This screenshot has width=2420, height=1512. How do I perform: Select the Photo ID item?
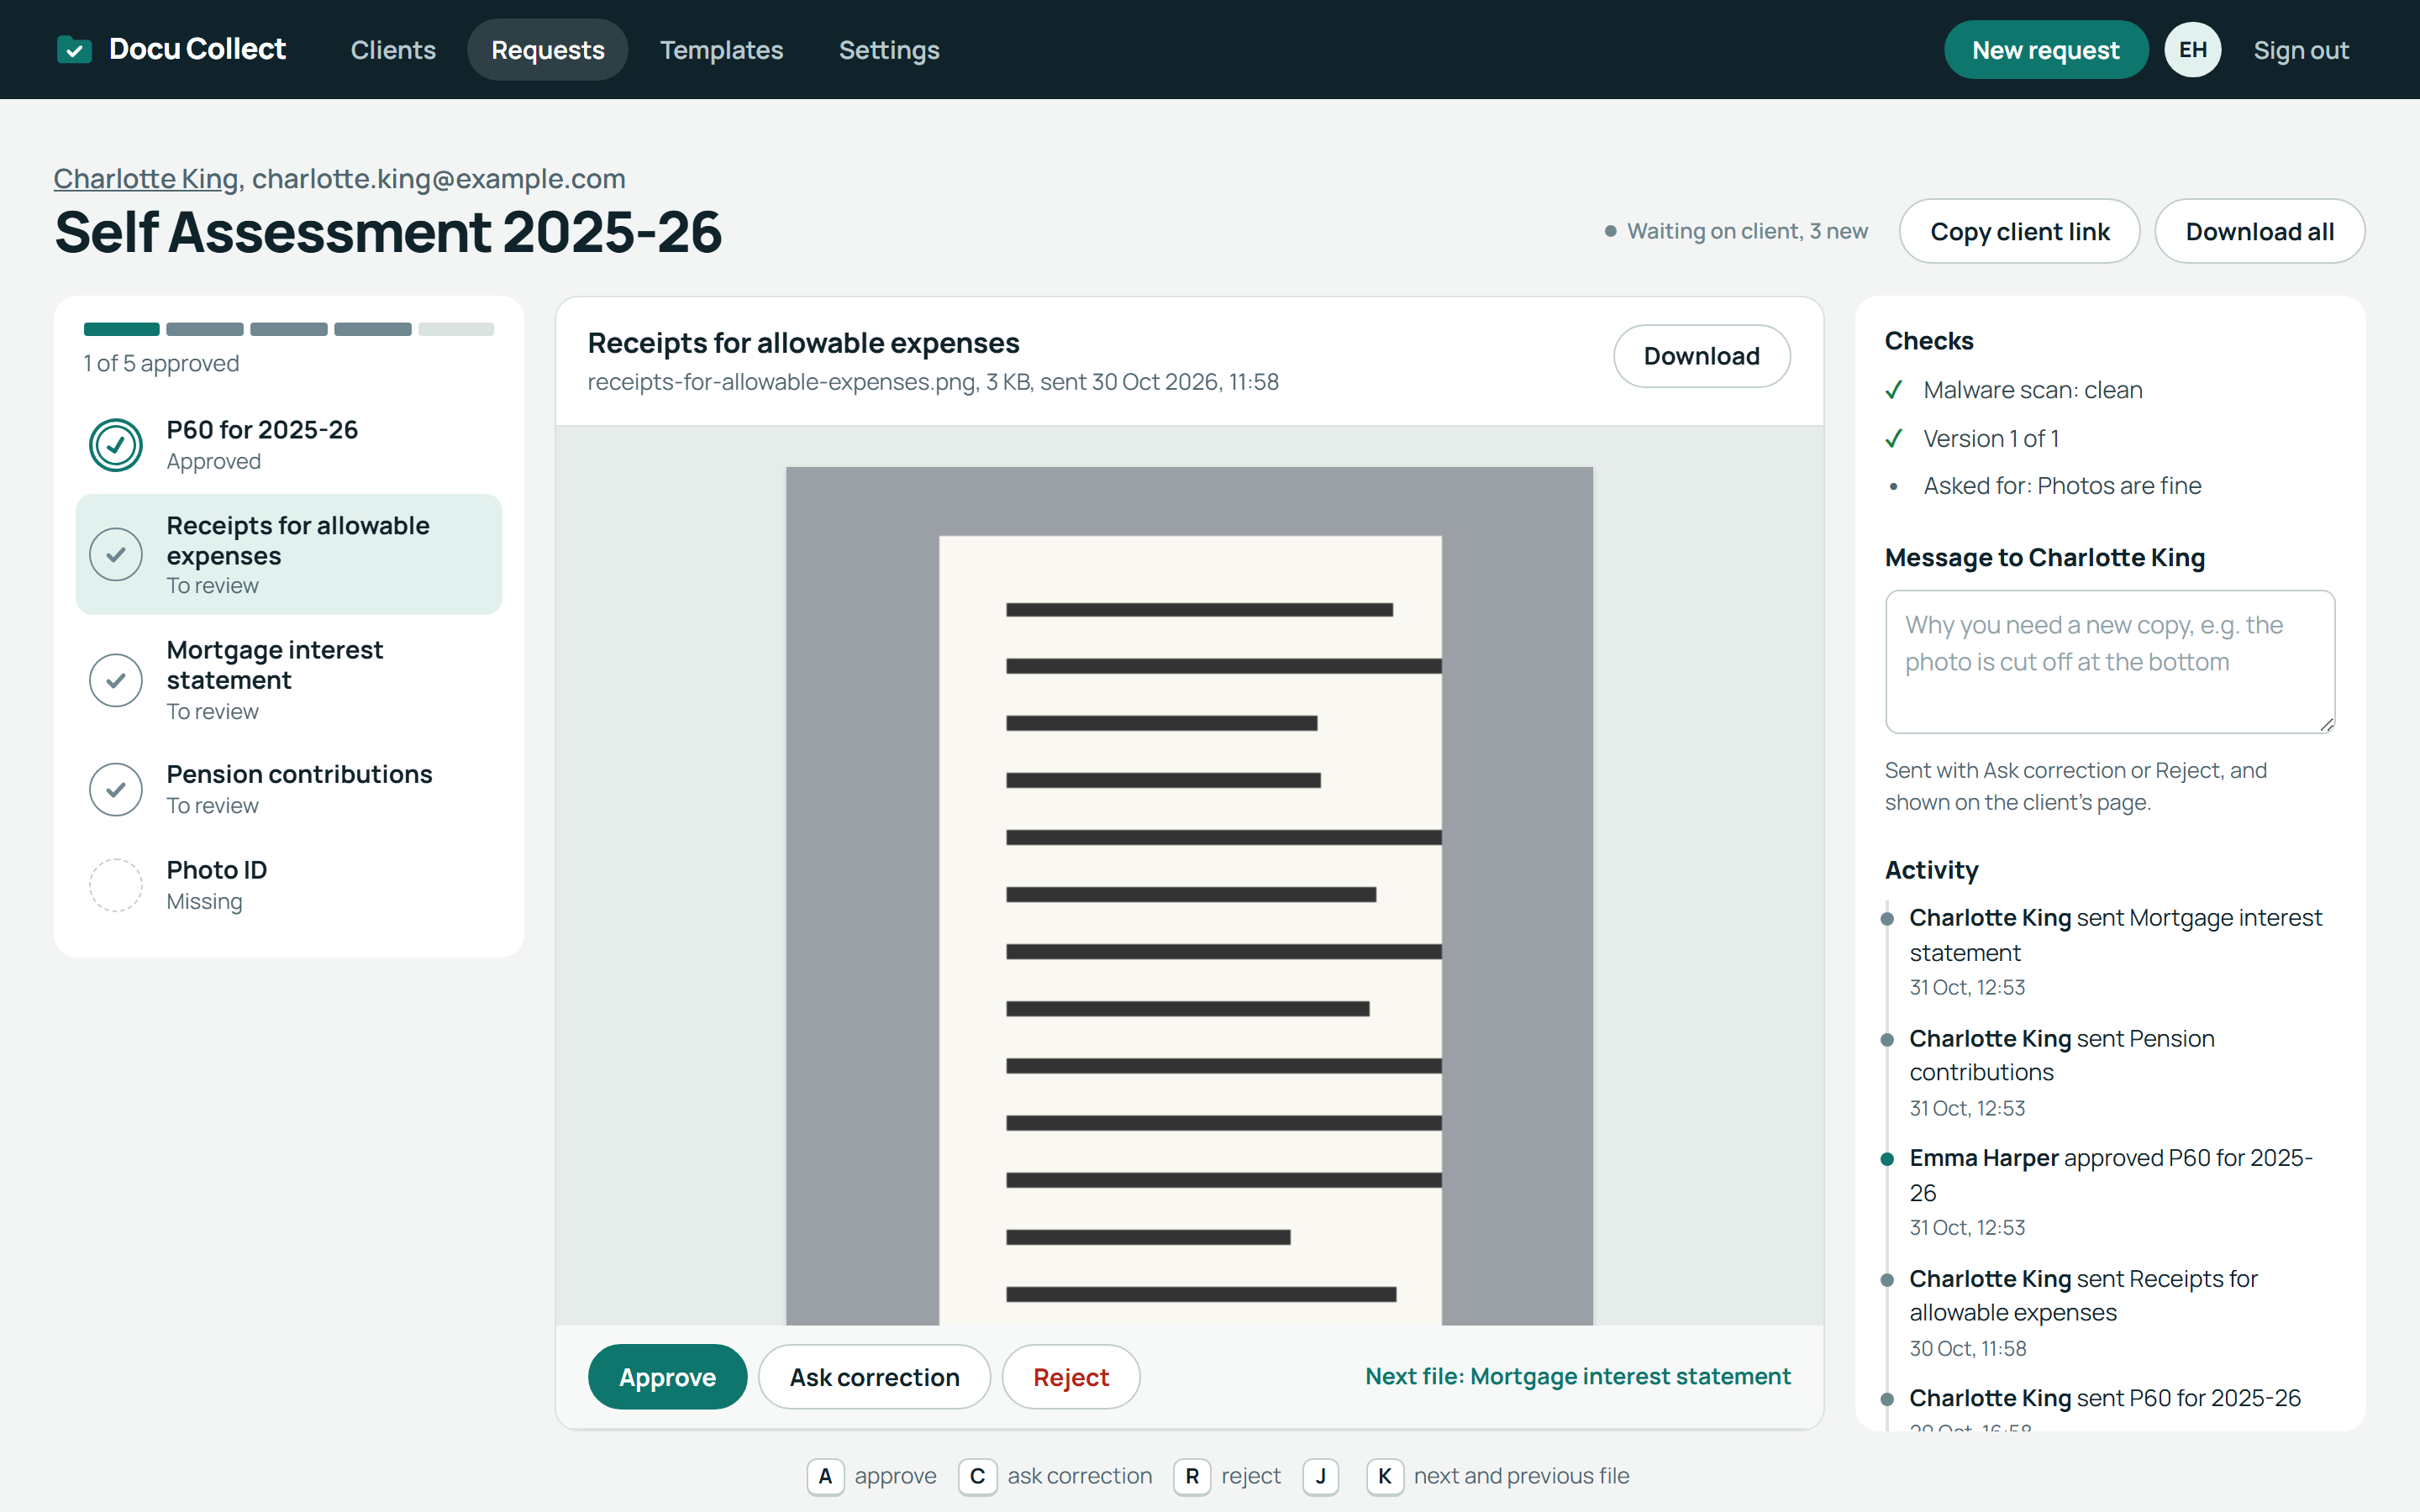[x=289, y=885]
